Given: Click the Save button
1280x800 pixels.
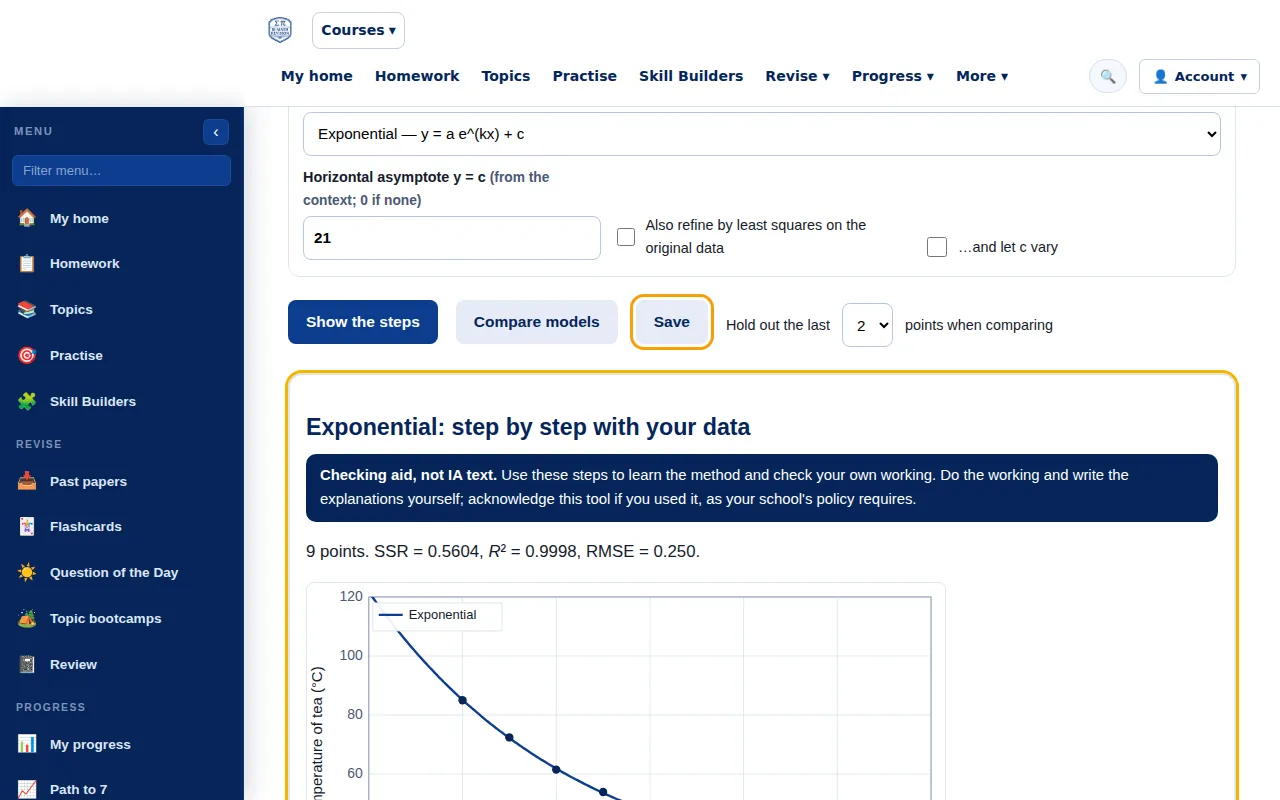Looking at the screenshot, I should click(x=672, y=322).
